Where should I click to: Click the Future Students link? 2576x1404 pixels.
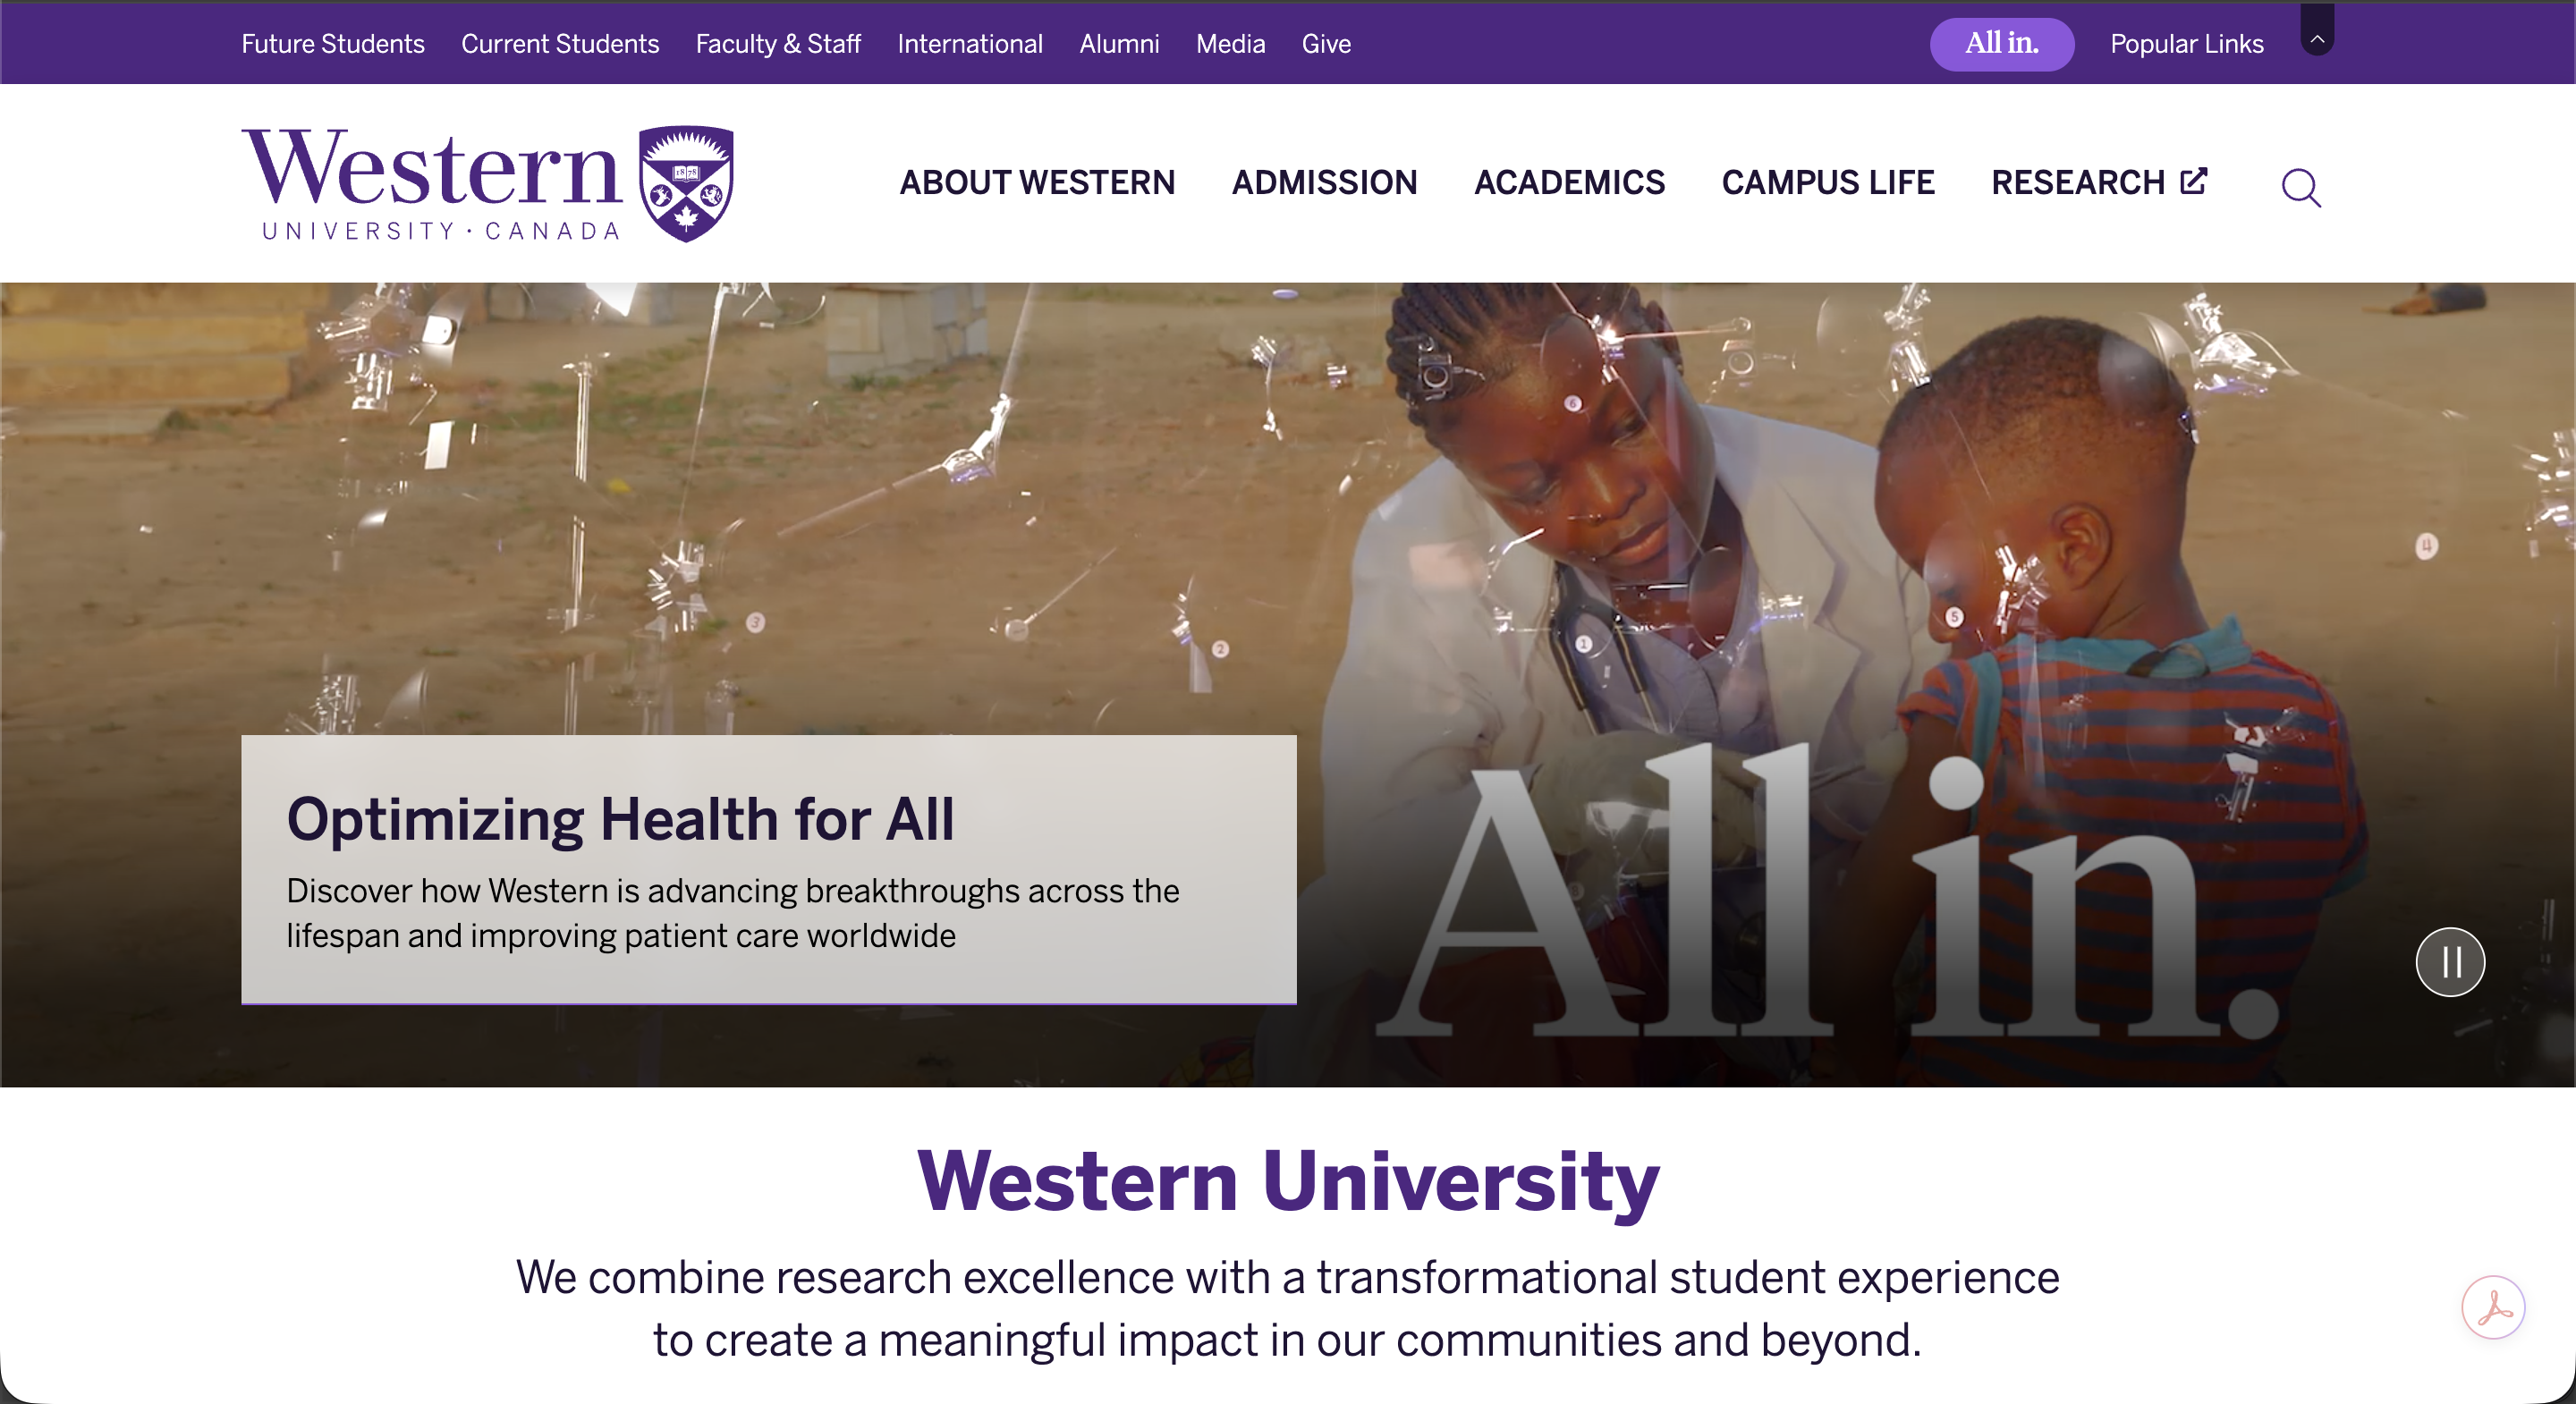[x=333, y=44]
